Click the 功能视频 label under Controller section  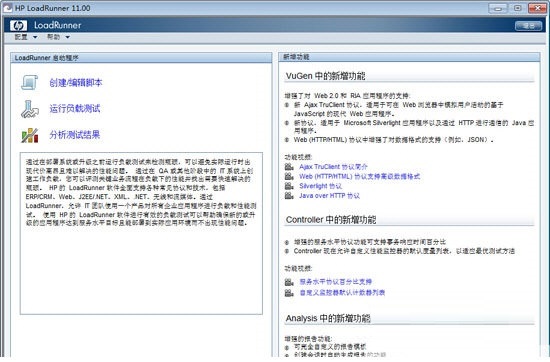[298, 269]
